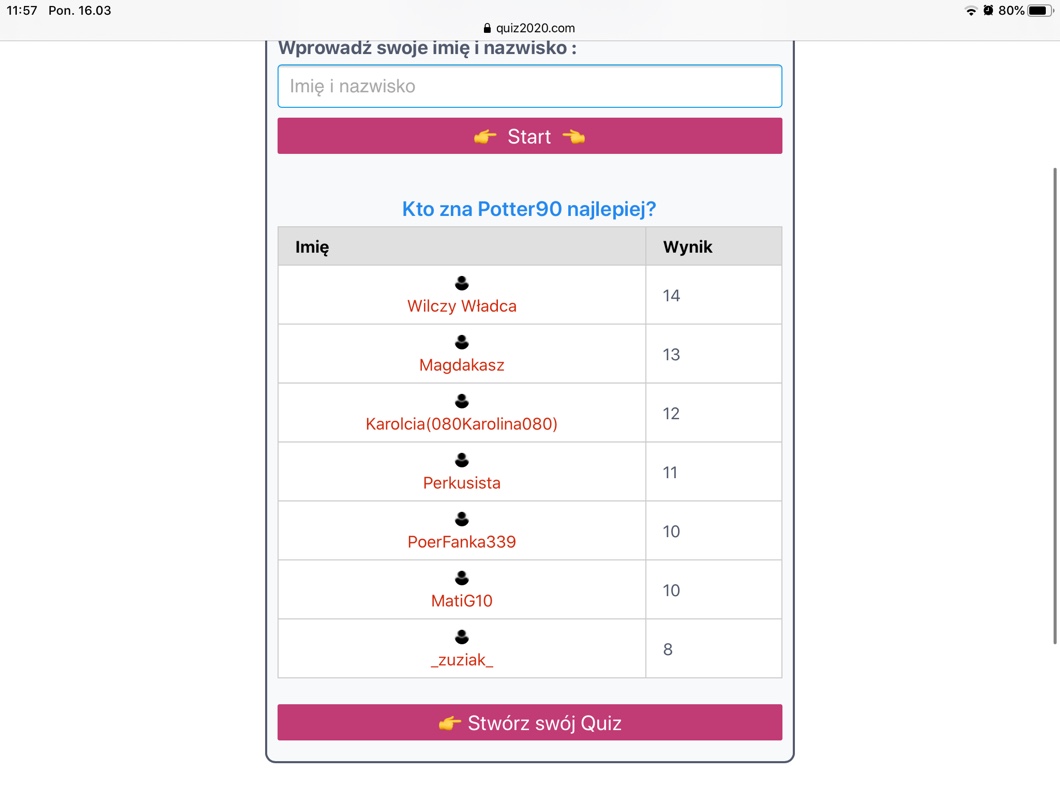Open the Karolcia(080Karolina080) name link

462,424
